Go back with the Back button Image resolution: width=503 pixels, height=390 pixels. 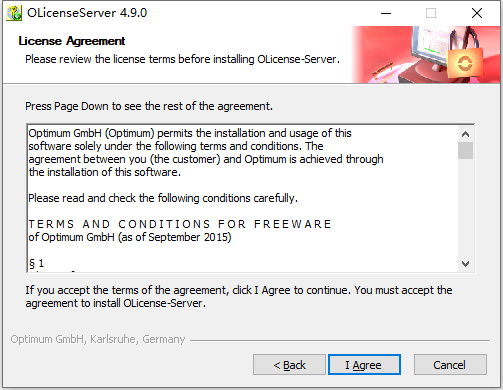289,365
